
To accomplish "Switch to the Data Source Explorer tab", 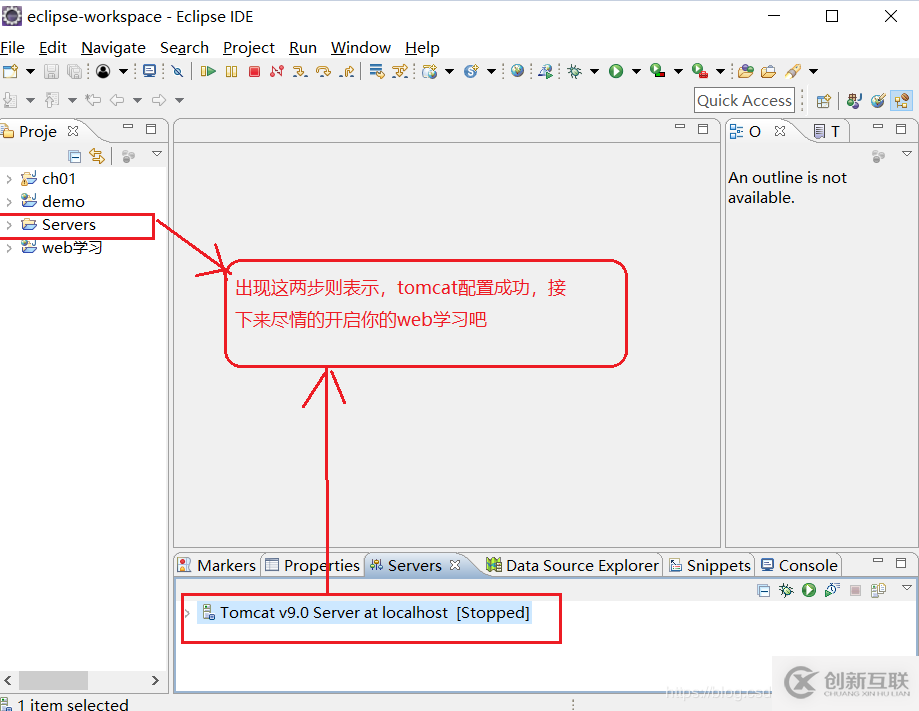I will pos(571,565).
